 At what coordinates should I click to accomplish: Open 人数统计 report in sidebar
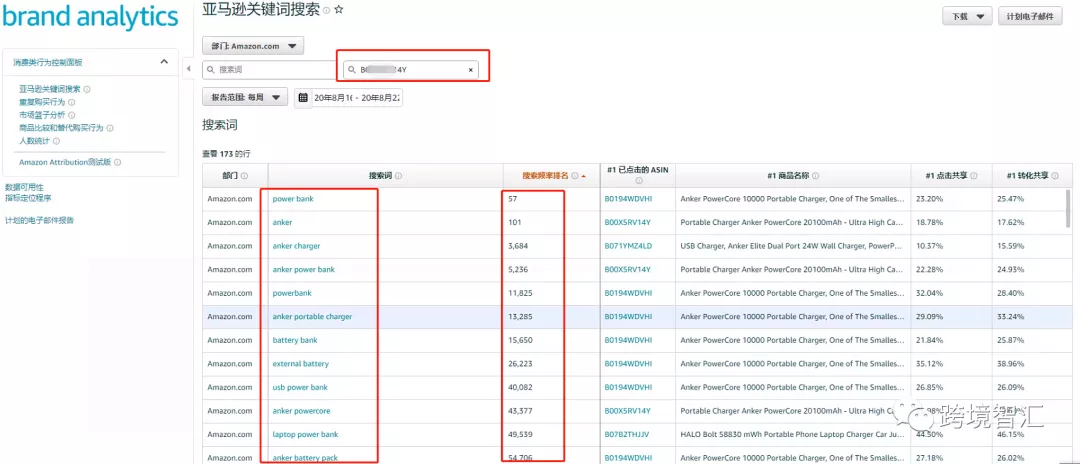click(x=34, y=141)
